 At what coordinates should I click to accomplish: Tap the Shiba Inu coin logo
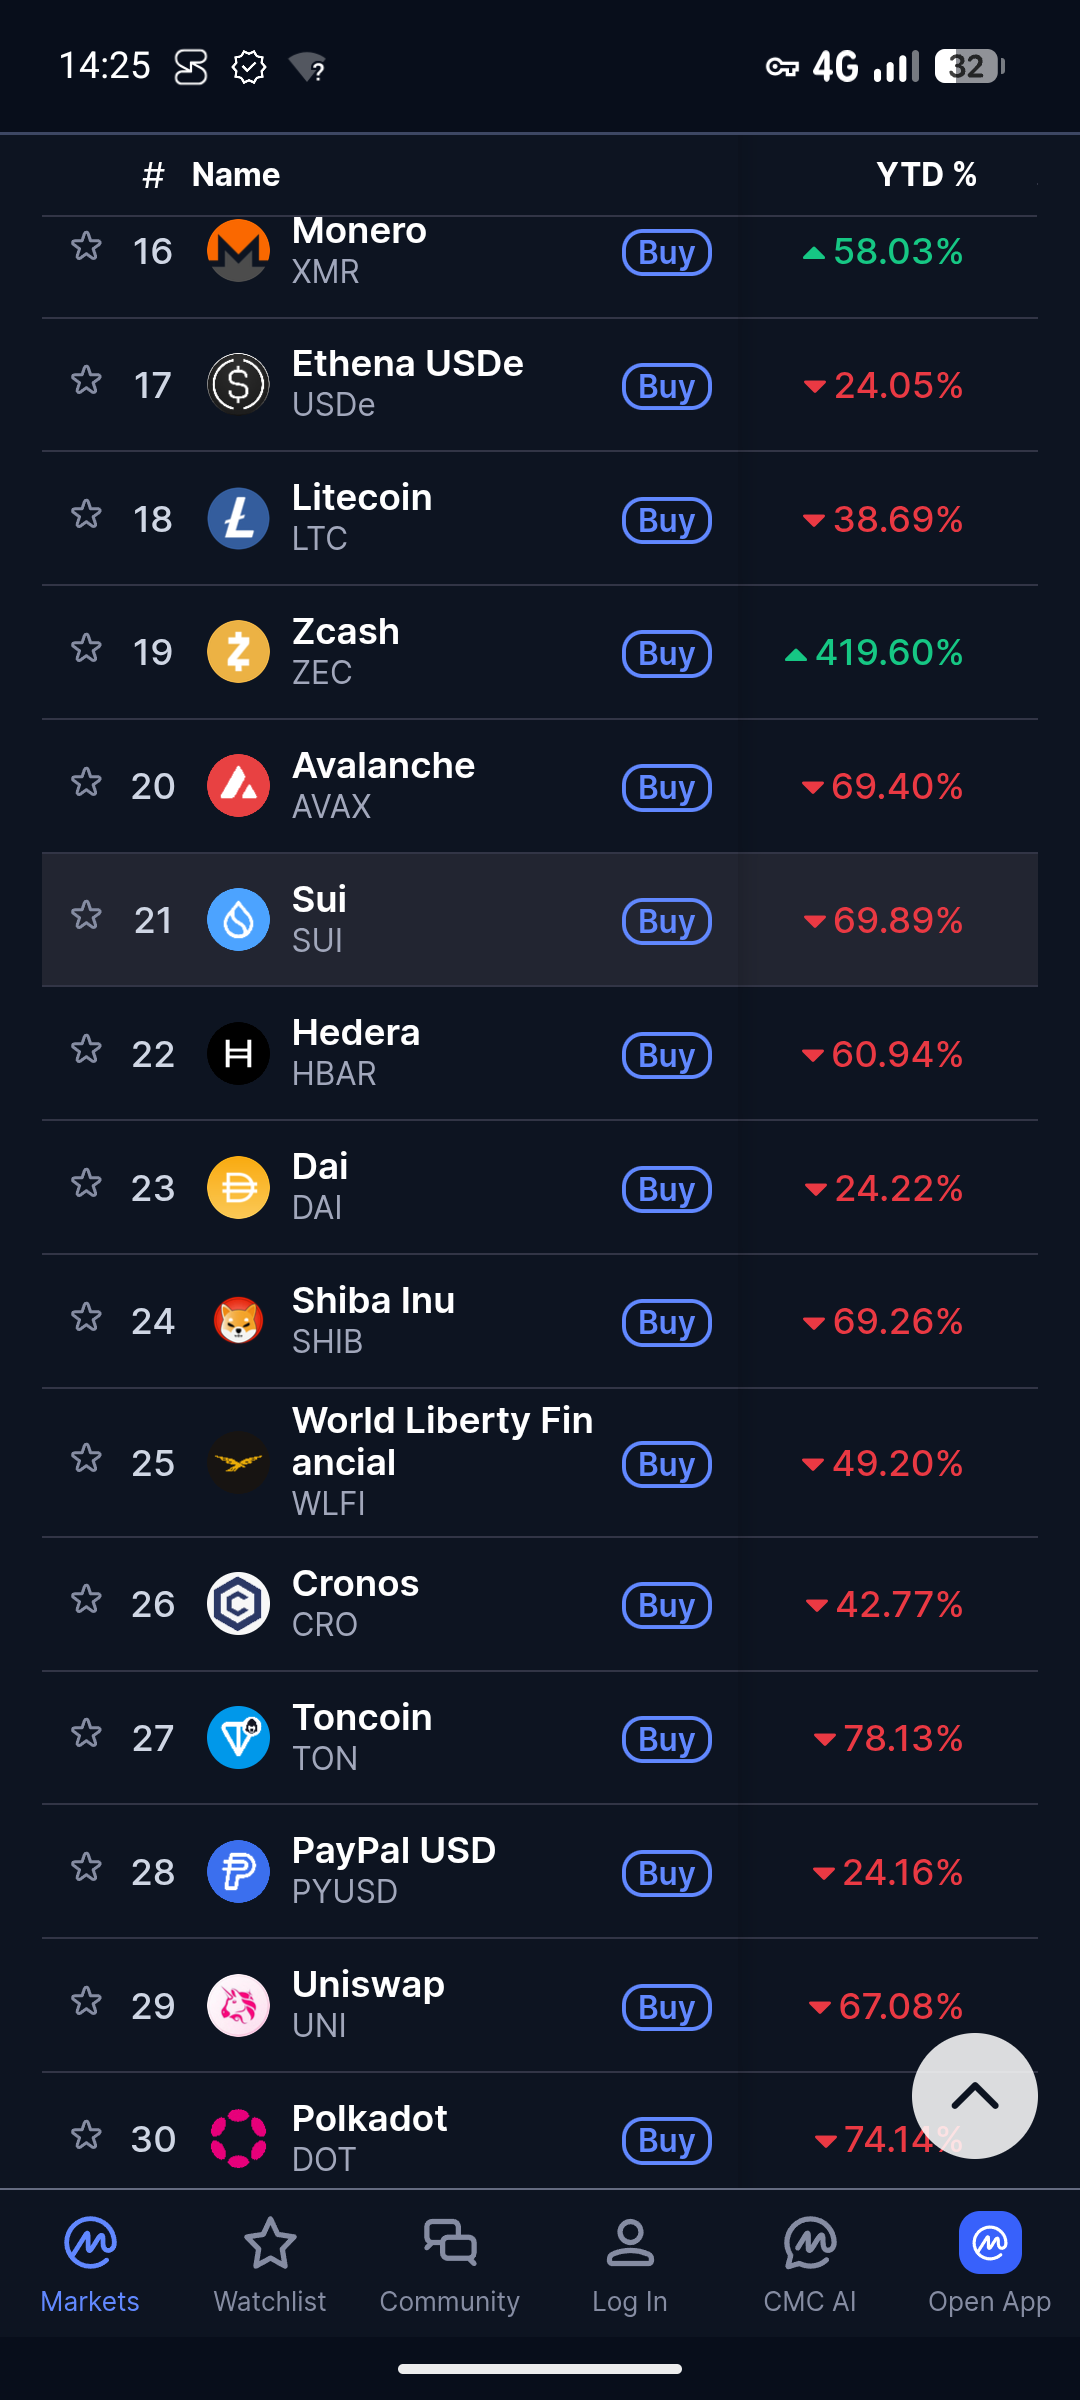click(238, 1321)
